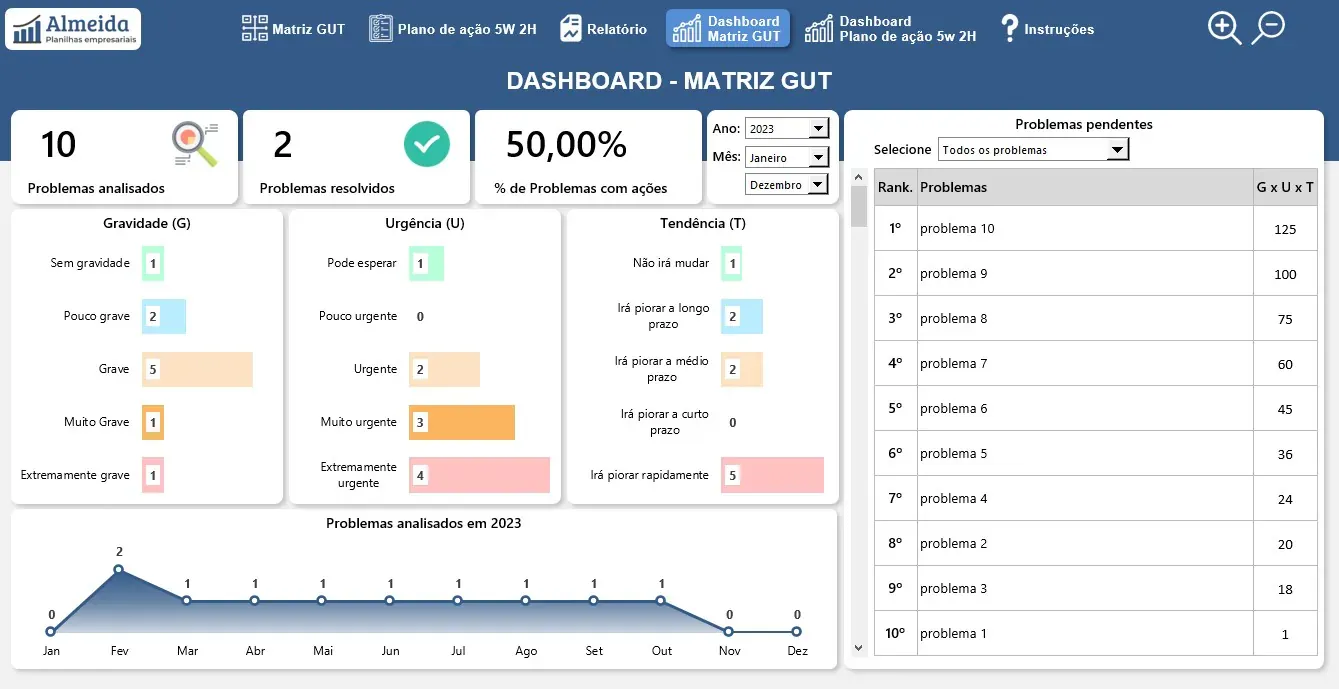Click the Fev data point on the chart
The width and height of the screenshot is (1339, 689).
click(x=119, y=569)
